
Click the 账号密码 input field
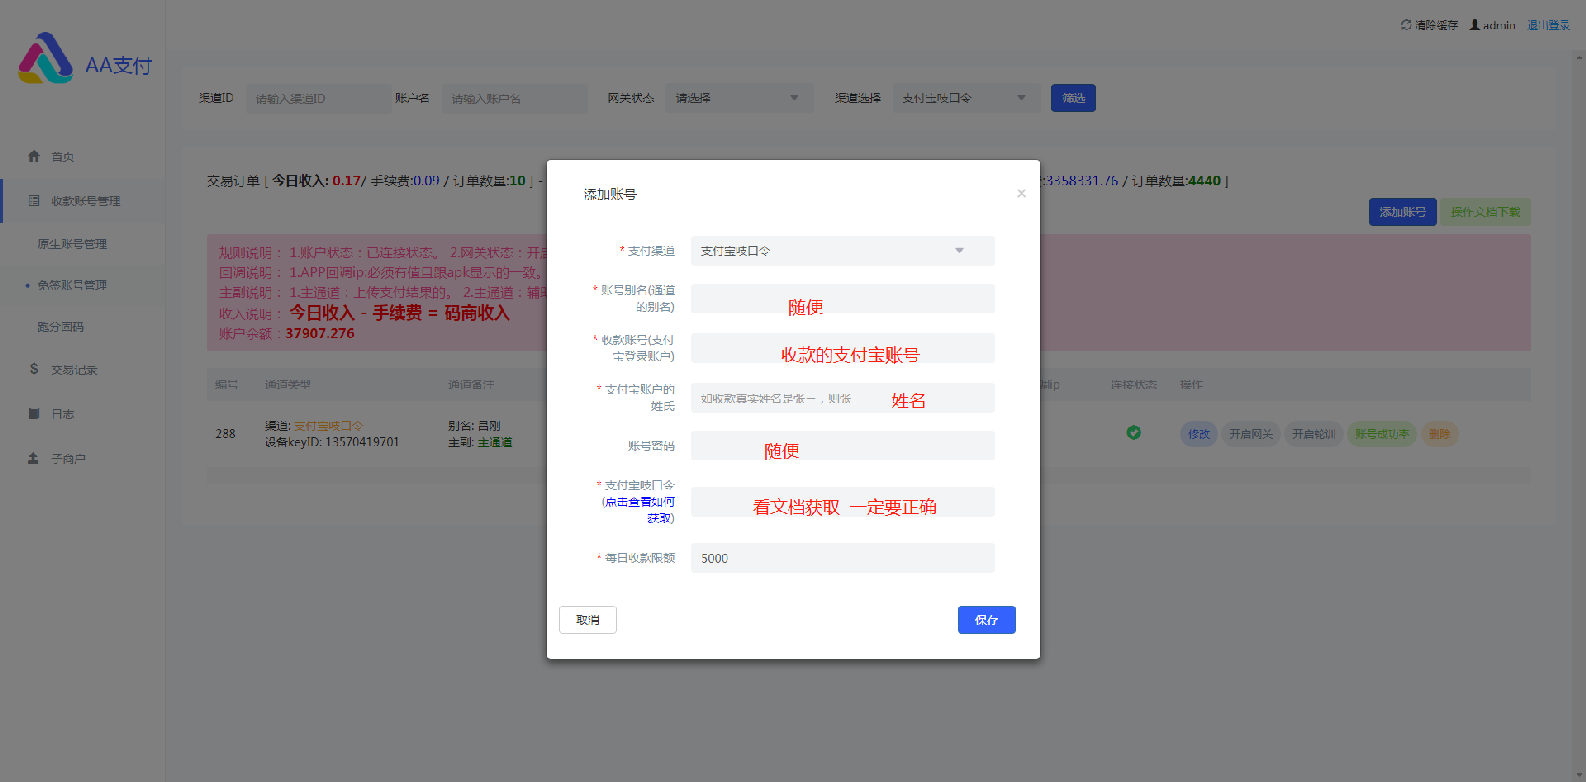click(x=842, y=446)
